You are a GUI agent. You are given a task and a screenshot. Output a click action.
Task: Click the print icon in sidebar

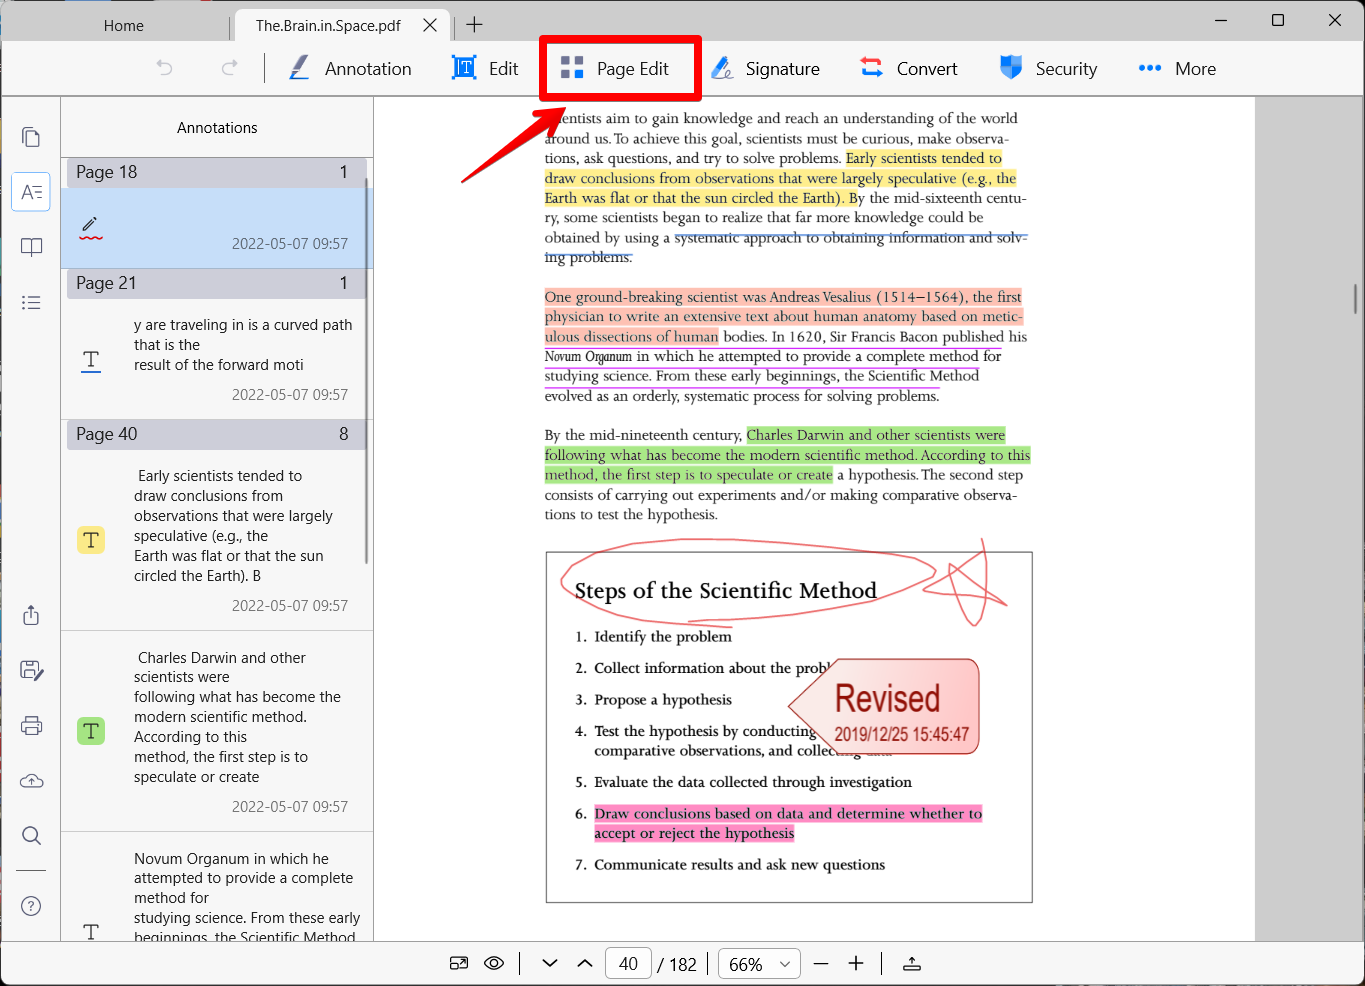[x=31, y=725]
